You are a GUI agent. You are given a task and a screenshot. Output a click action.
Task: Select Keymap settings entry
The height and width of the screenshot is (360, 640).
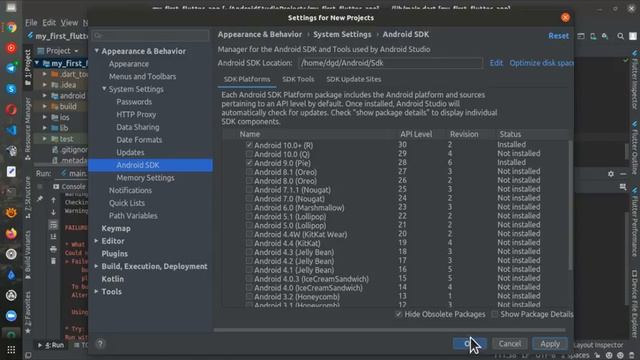click(116, 228)
